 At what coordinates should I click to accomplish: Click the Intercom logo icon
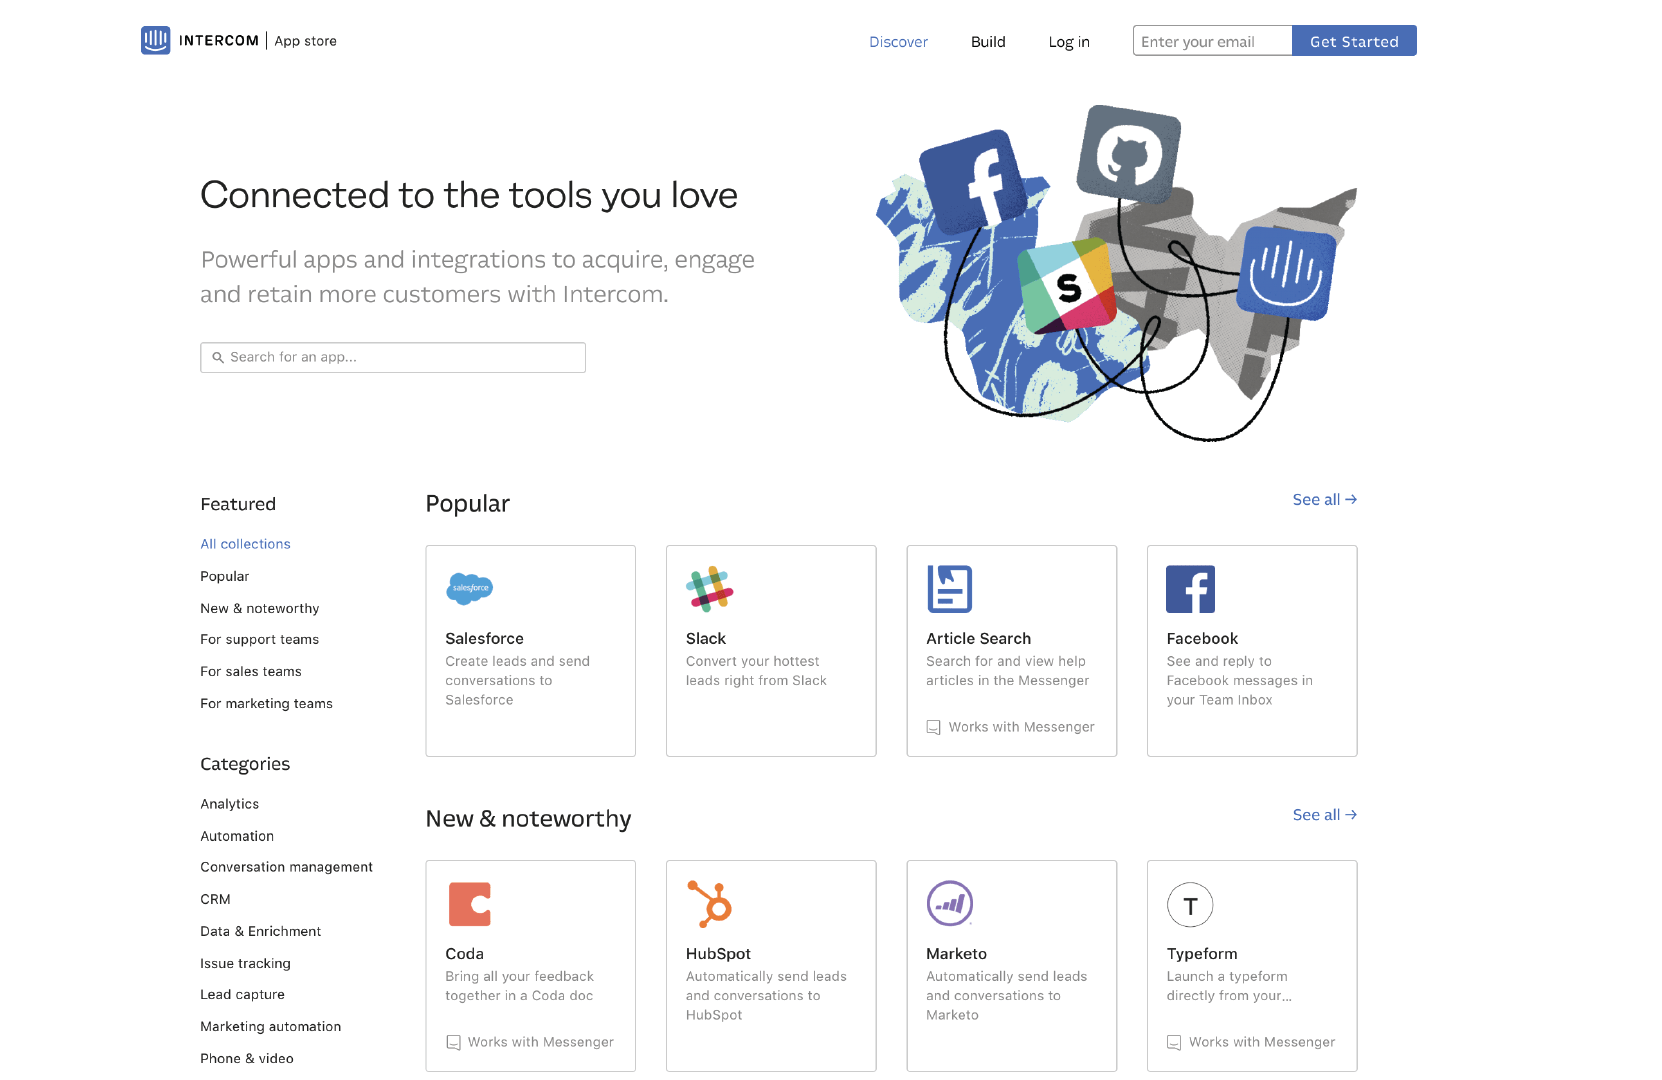tap(155, 40)
